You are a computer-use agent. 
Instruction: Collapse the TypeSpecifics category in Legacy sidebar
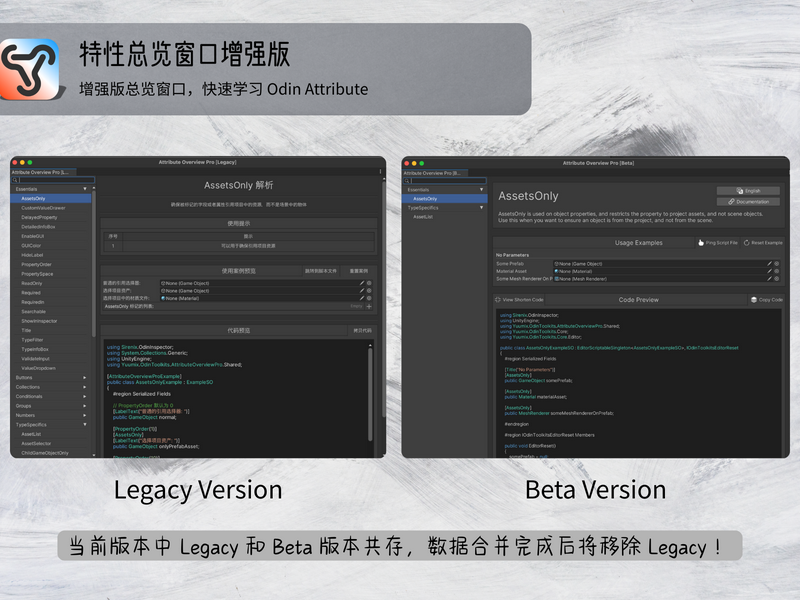click(85, 424)
